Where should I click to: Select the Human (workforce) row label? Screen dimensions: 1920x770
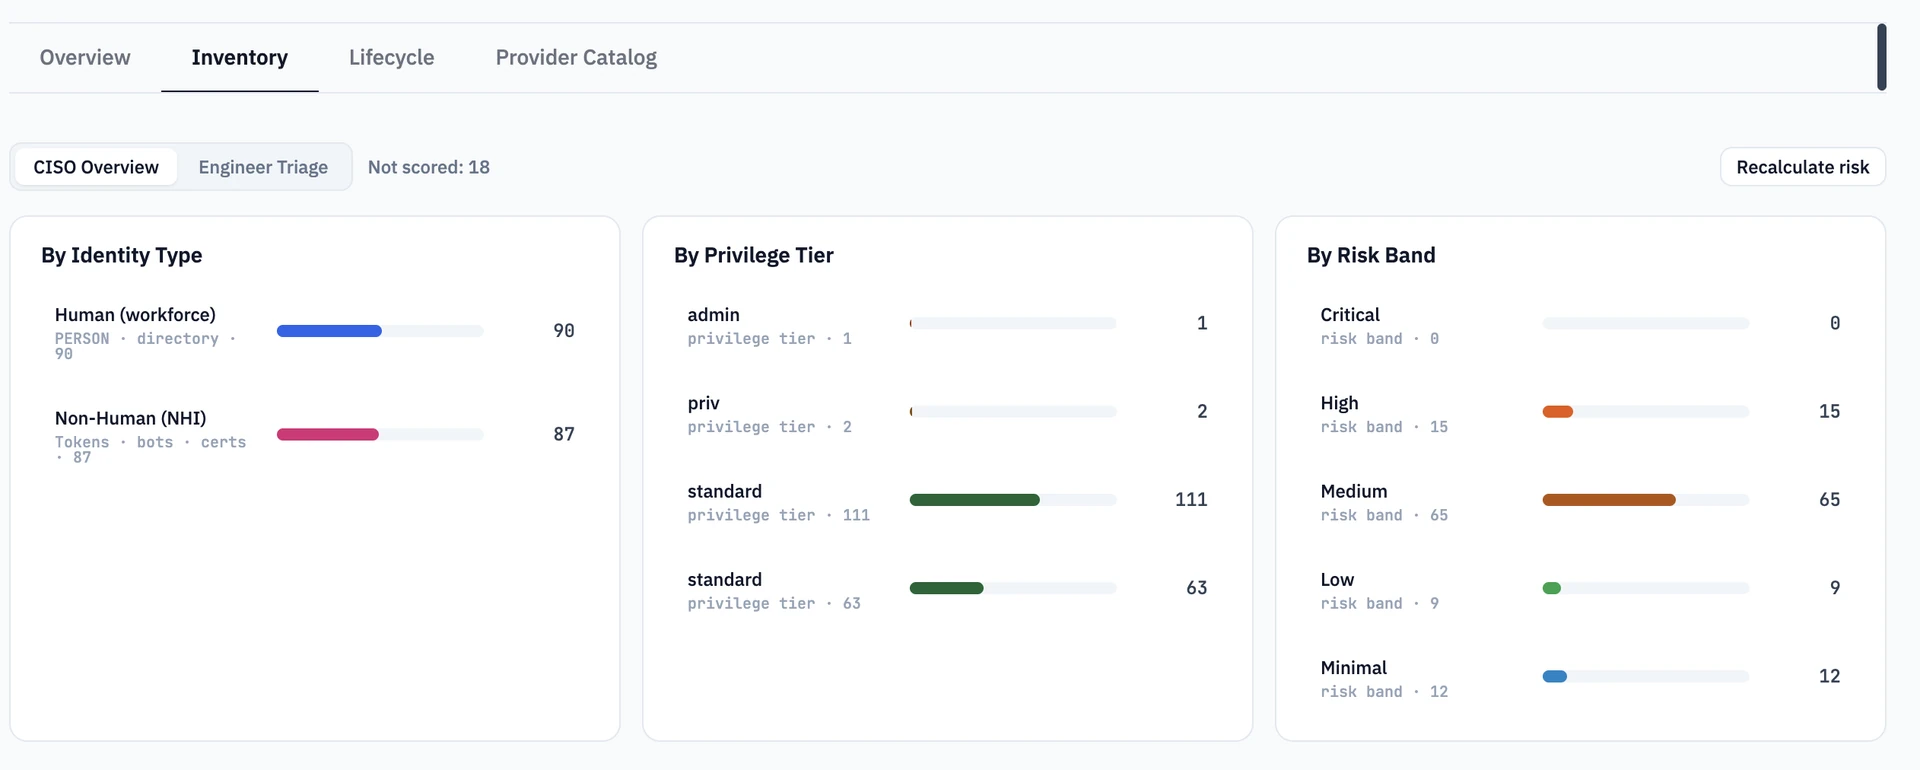point(135,315)
